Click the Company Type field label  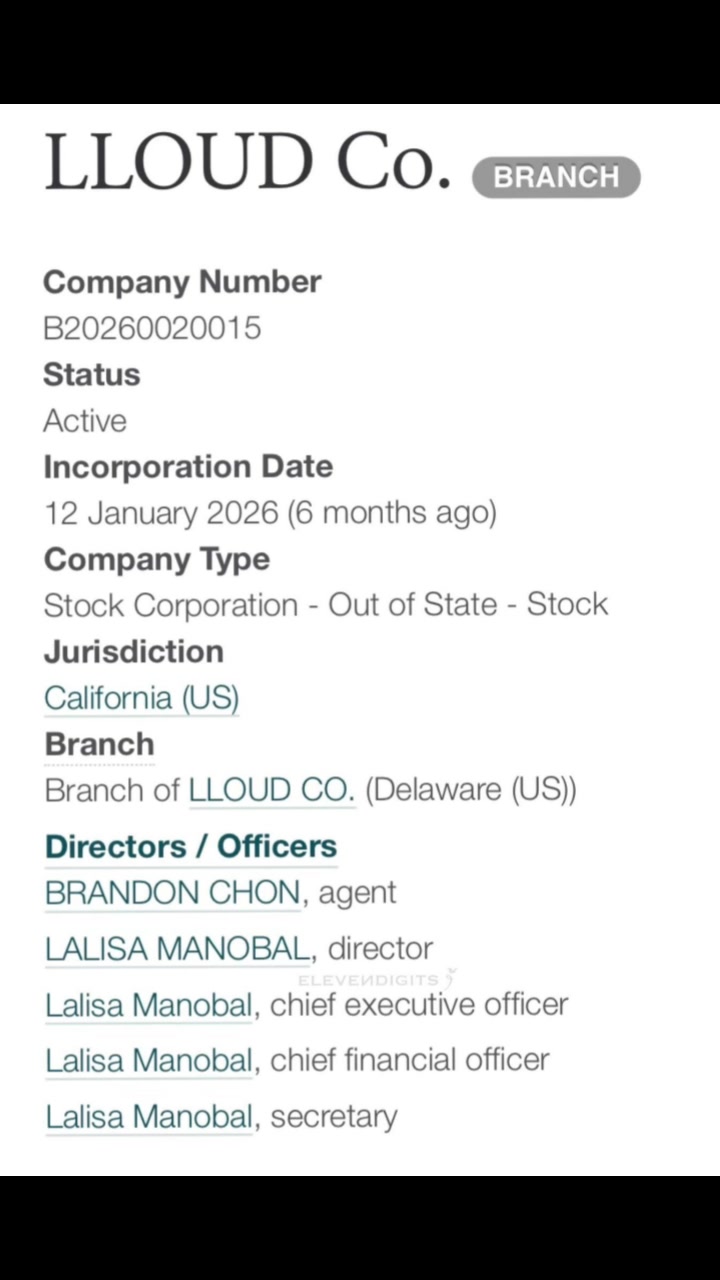pos(157,559)
